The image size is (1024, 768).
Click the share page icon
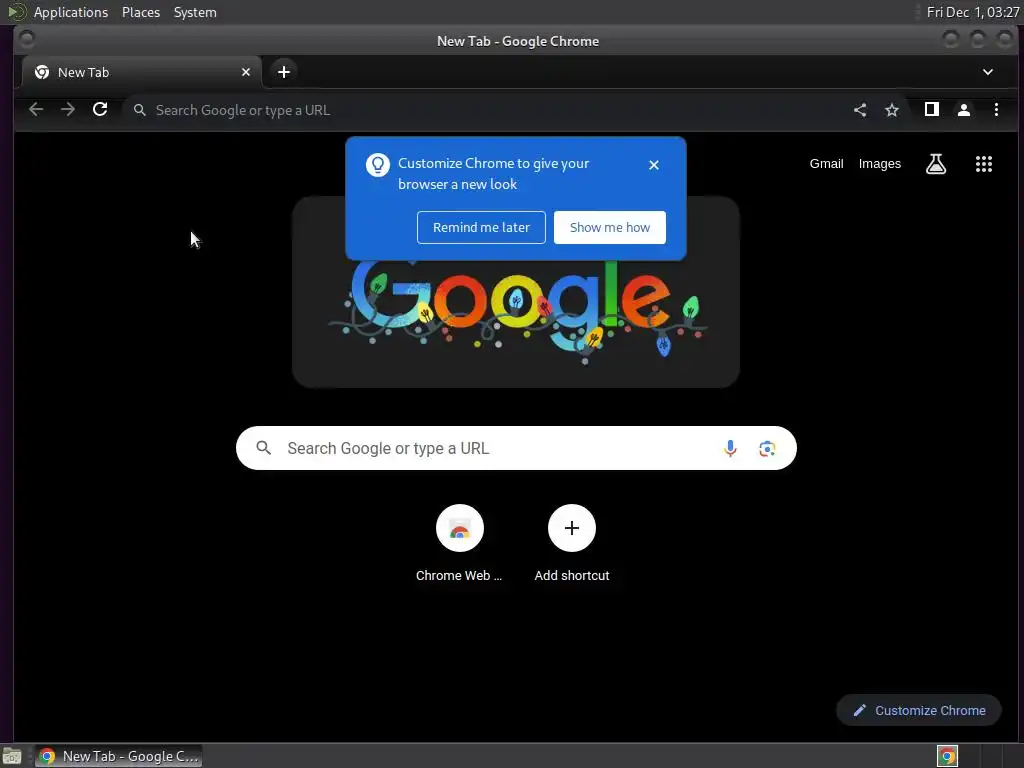860,110
